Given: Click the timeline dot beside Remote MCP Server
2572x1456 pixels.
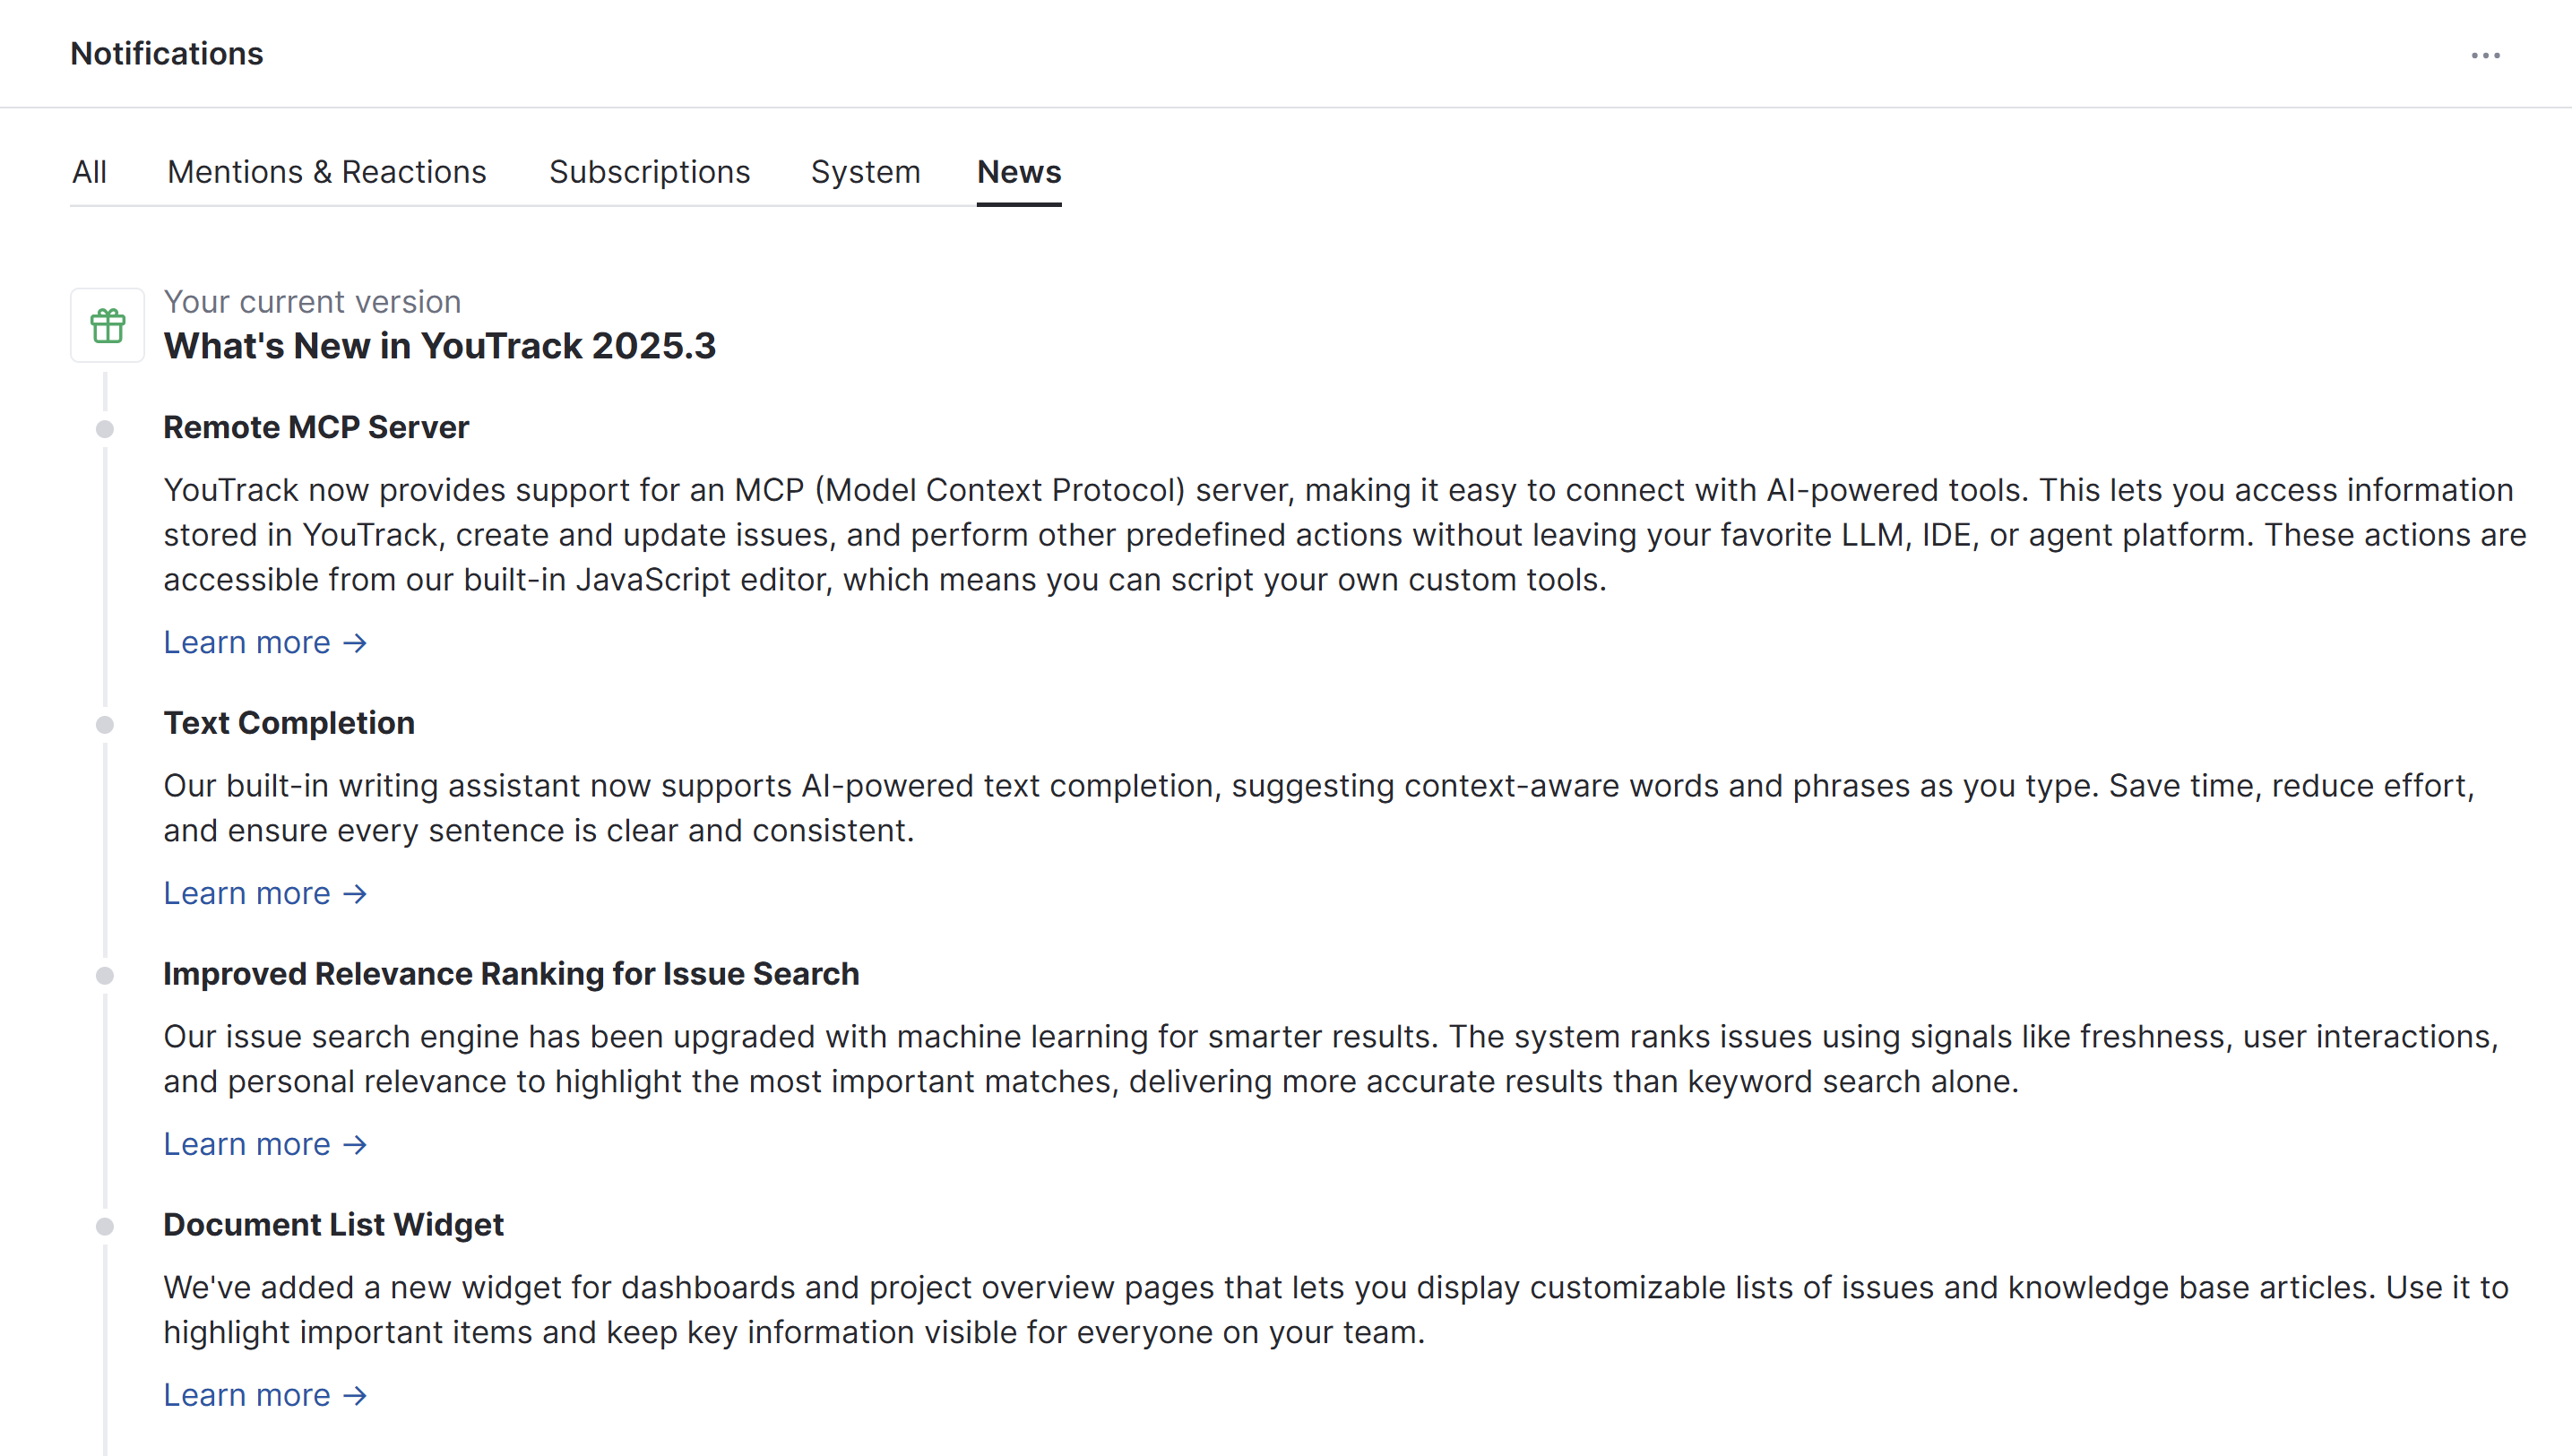Looking at the screenshot, I should [x=105, y=429].
